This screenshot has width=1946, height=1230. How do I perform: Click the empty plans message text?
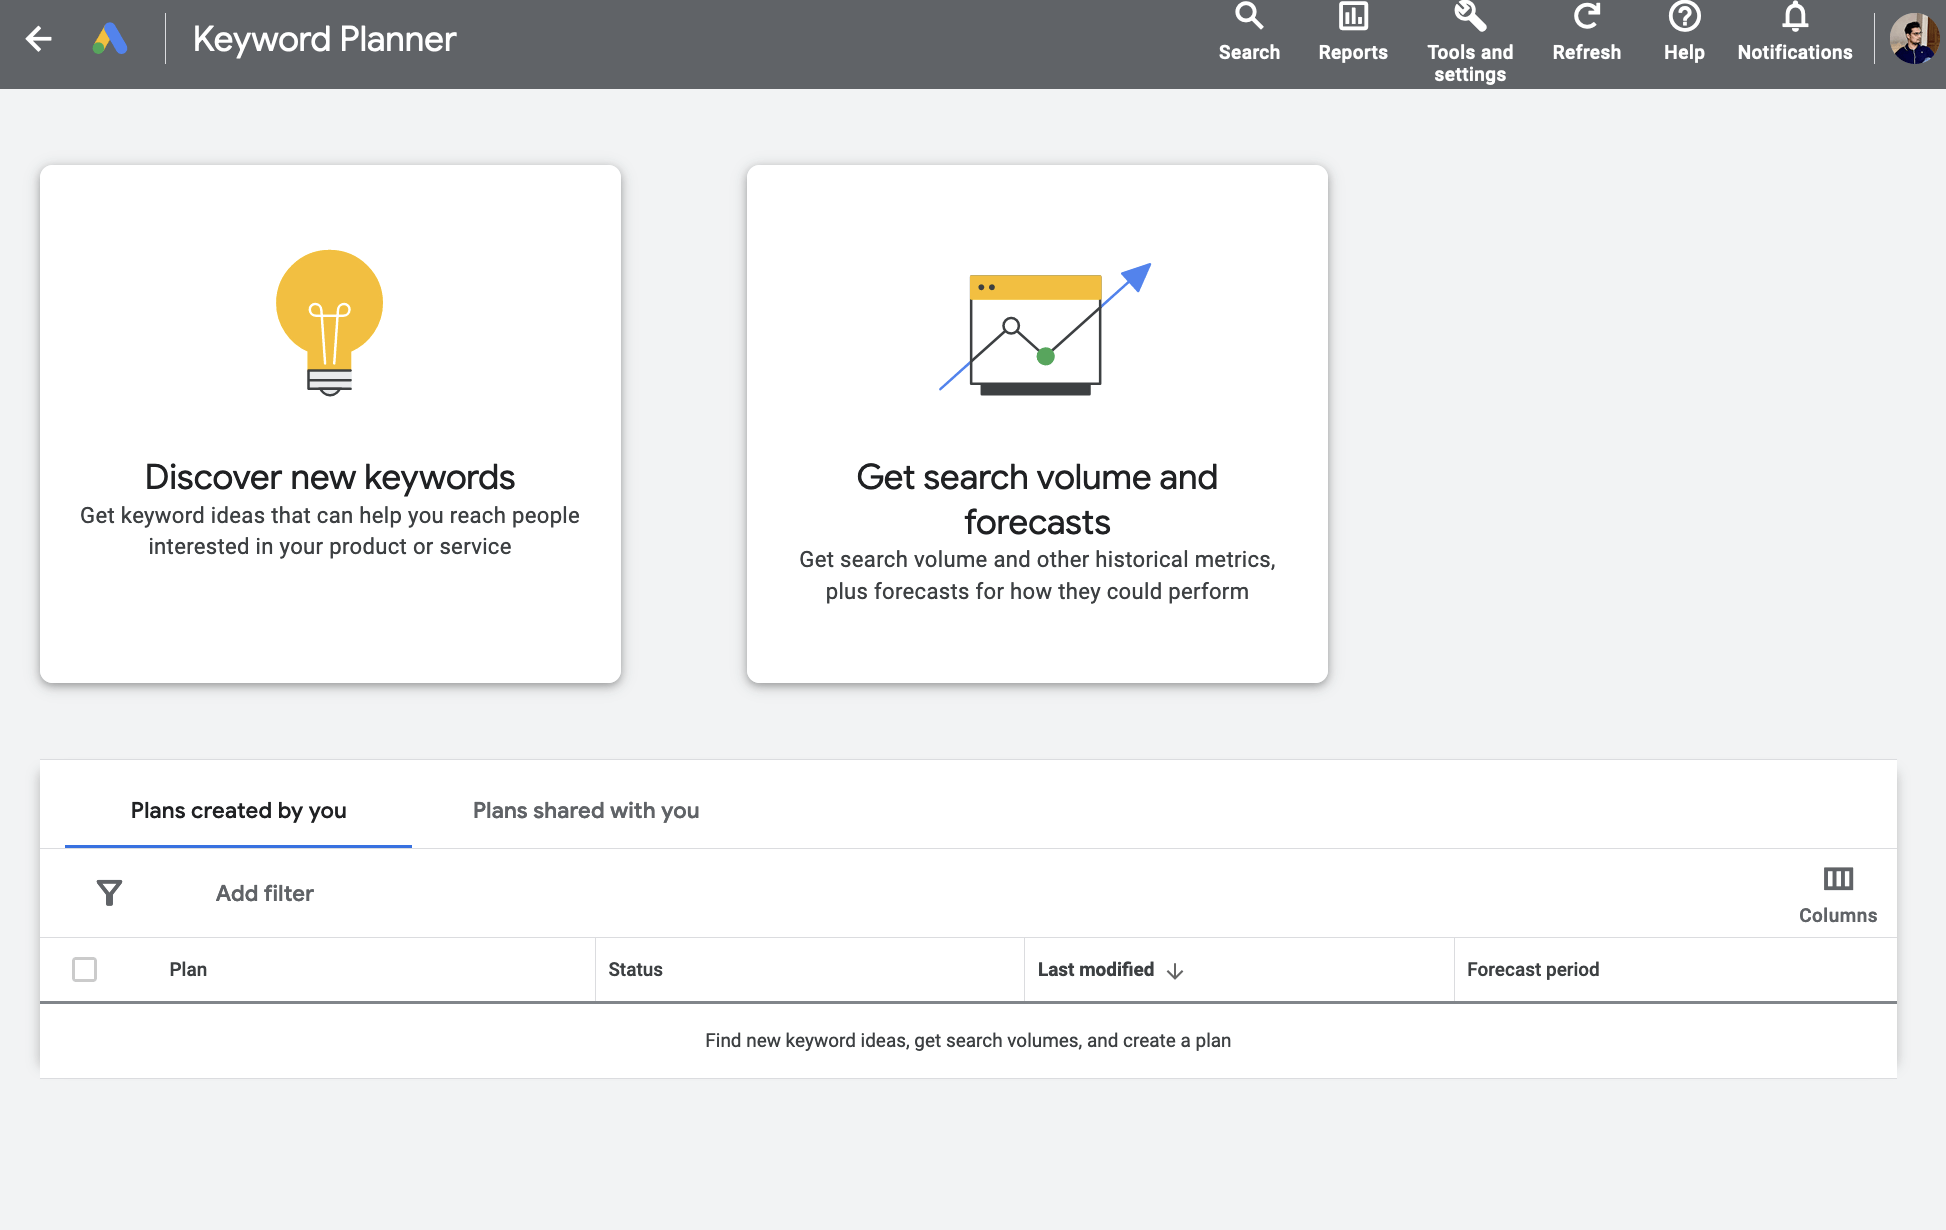coord(968,1040)
